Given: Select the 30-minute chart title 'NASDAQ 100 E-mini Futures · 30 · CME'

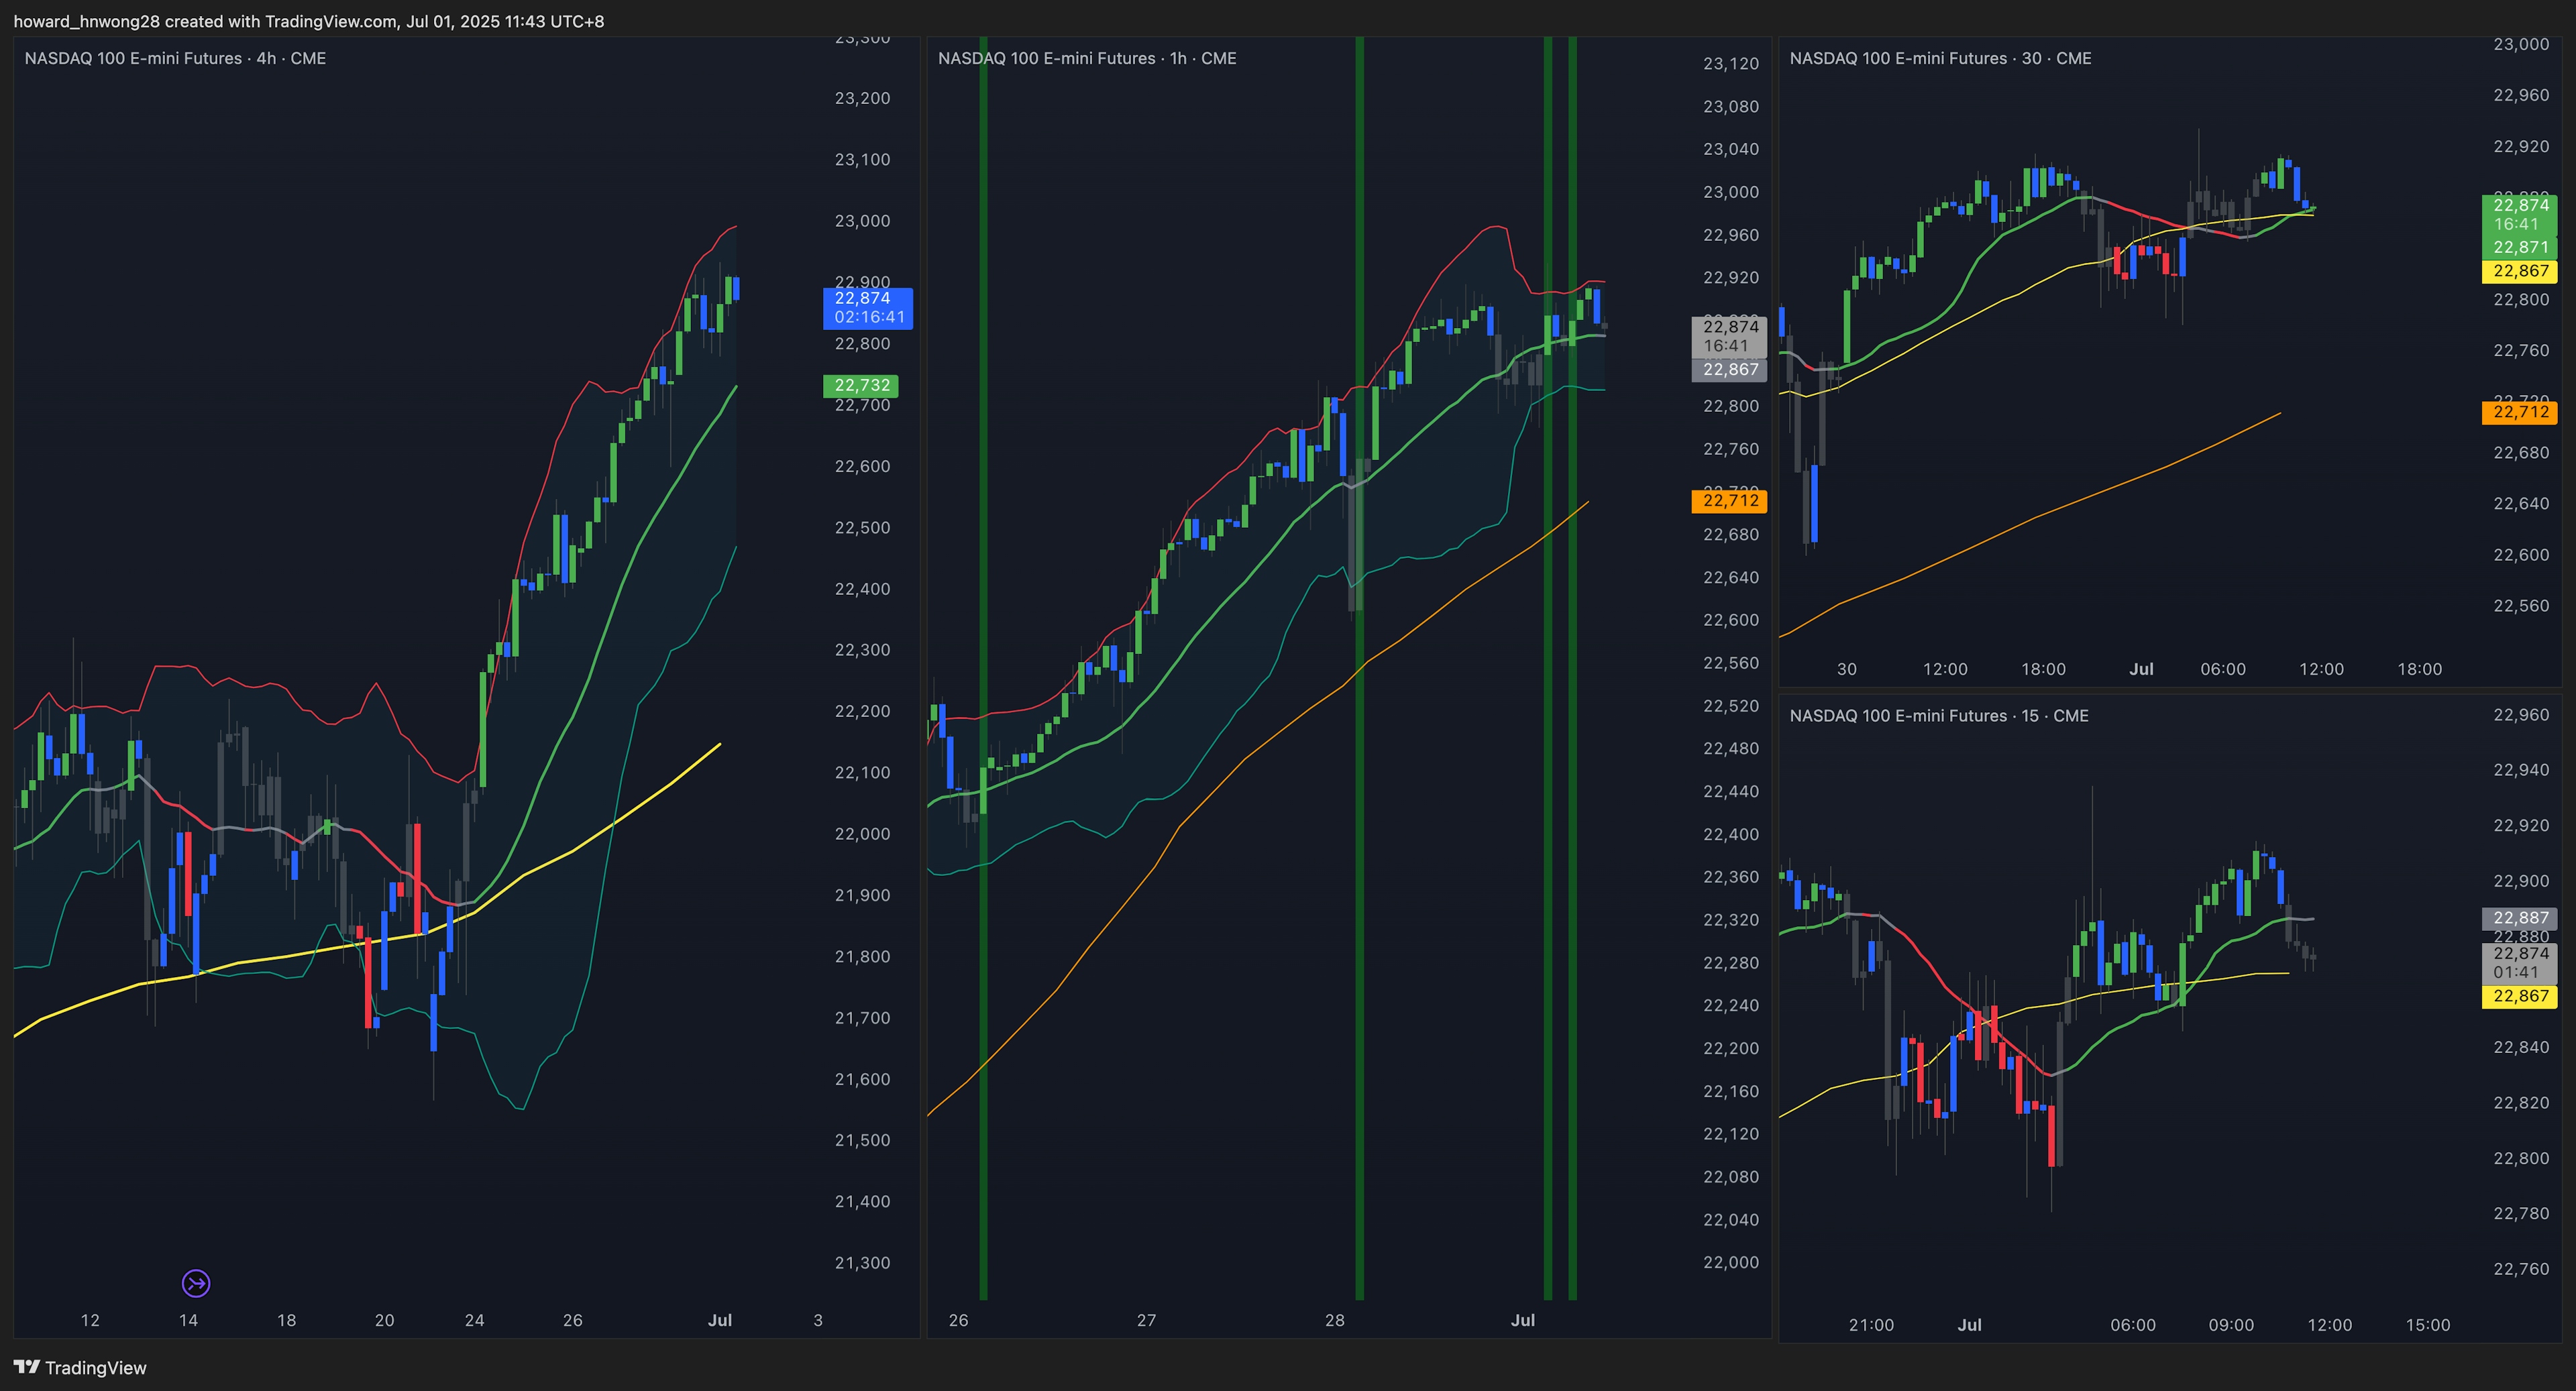Looking at the screenshot, I should coord(1940,58).
